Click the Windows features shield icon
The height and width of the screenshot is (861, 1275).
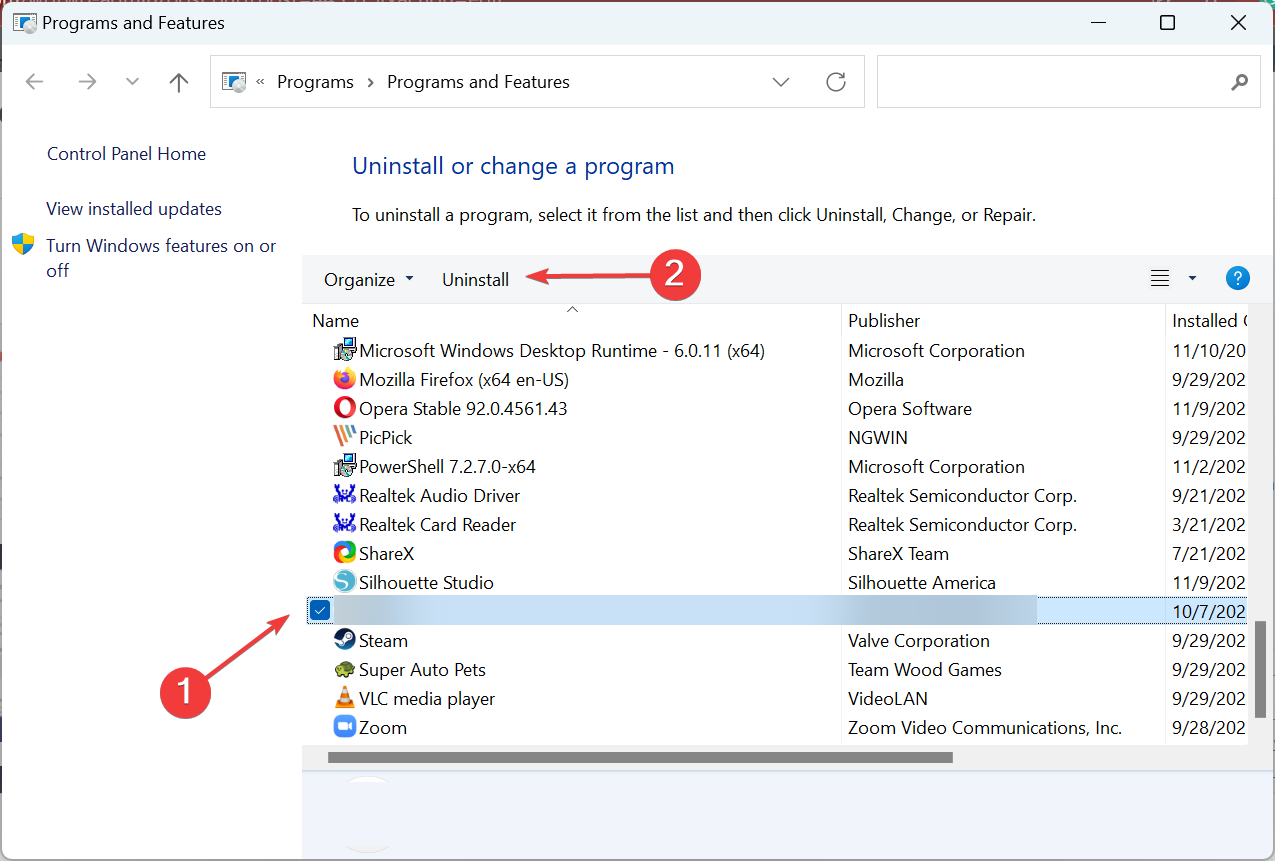[23, 245]
